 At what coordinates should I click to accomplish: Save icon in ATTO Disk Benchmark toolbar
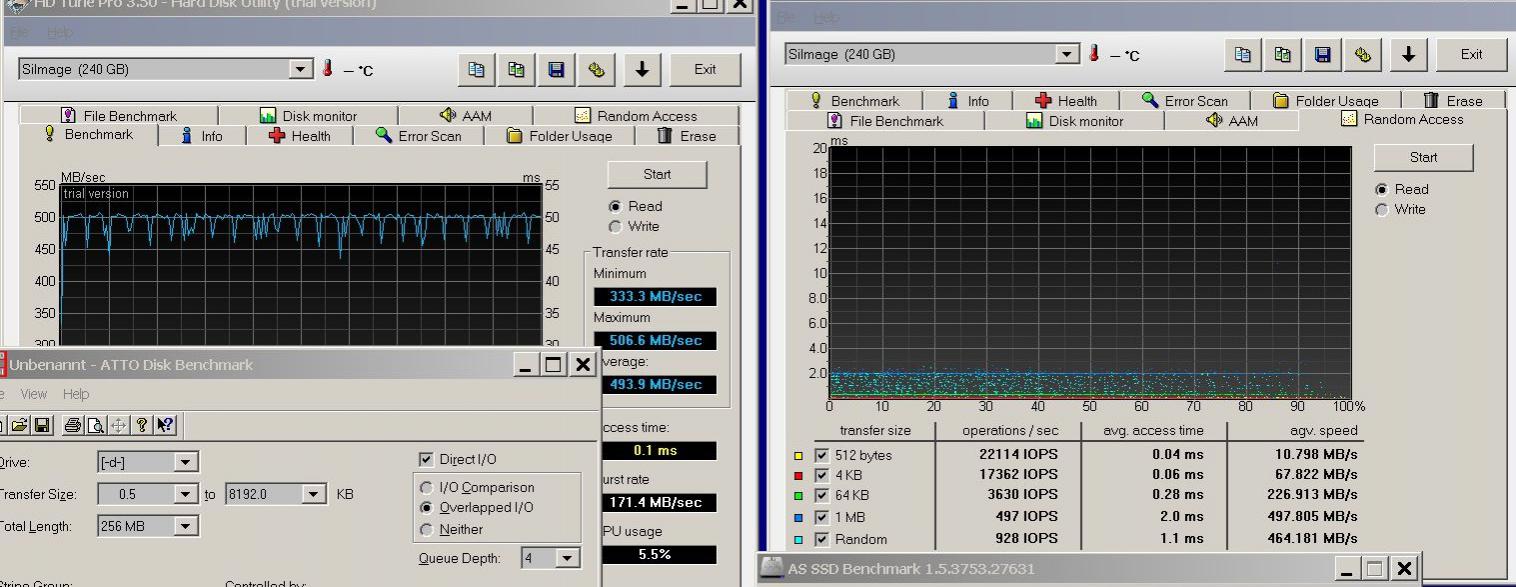tap(42, 425)
